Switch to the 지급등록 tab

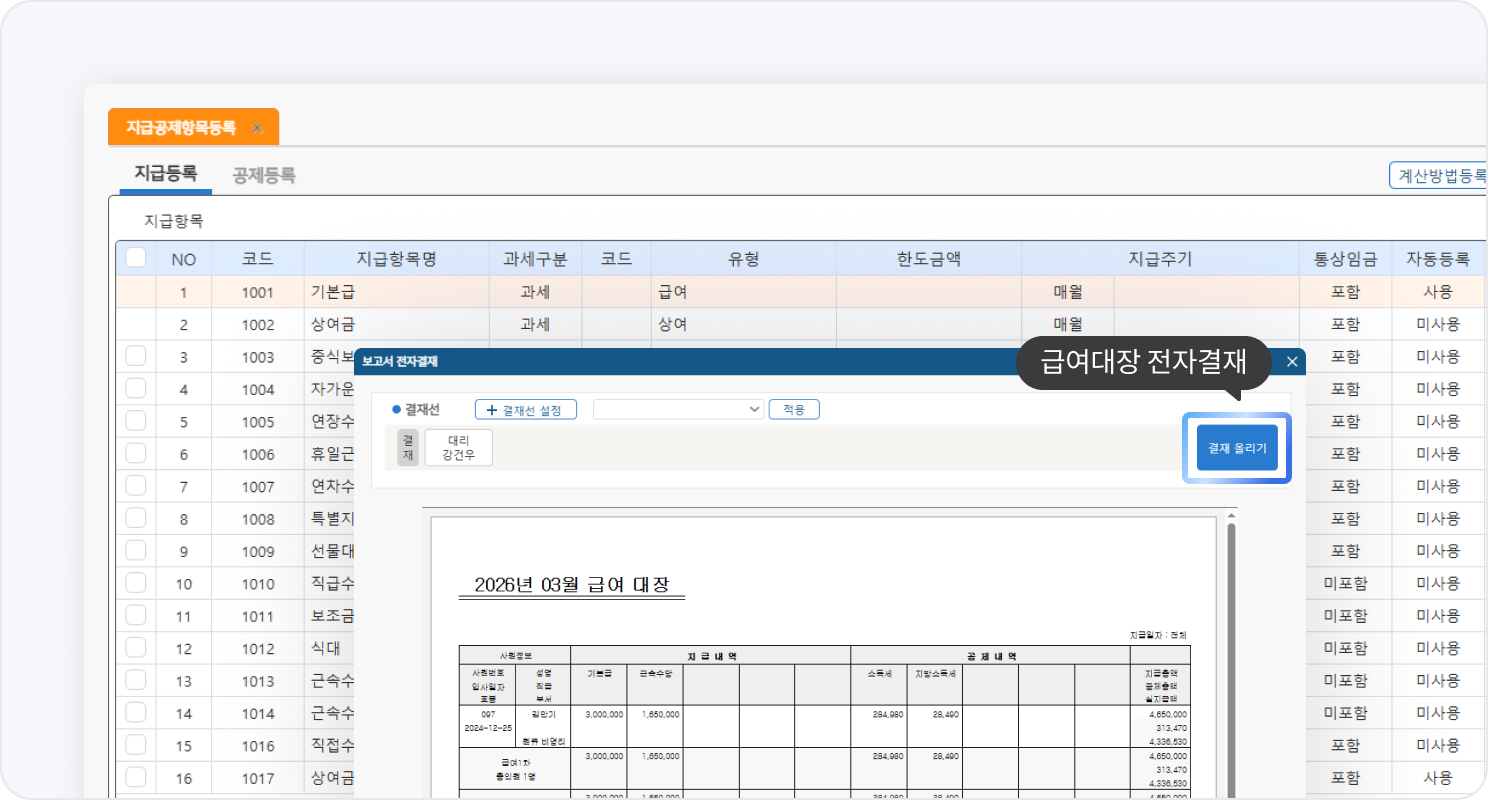(166, 174)
